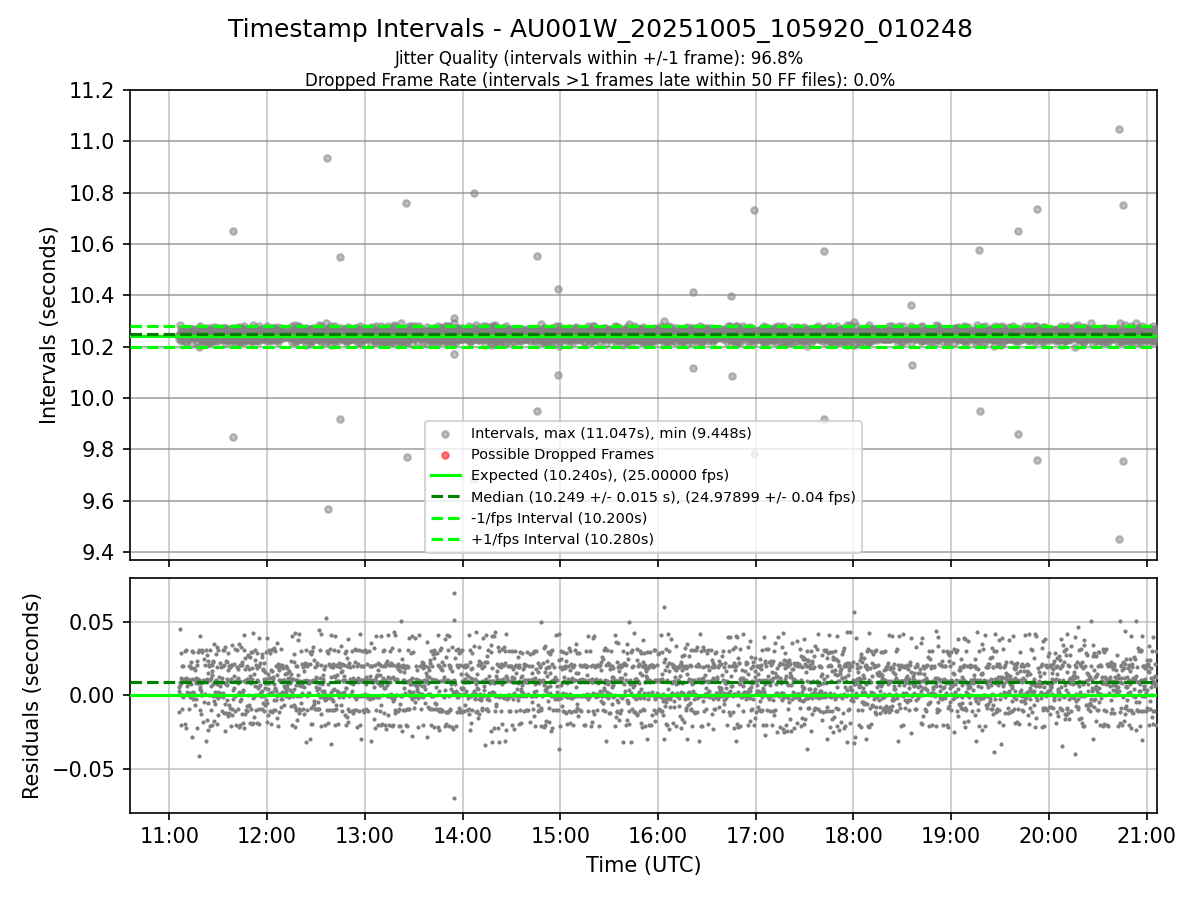The height and width of the screenshot is (900, 1200).
Task: Click the 14:00 tick label on the time axis
Action: click(x=462, y=834)
